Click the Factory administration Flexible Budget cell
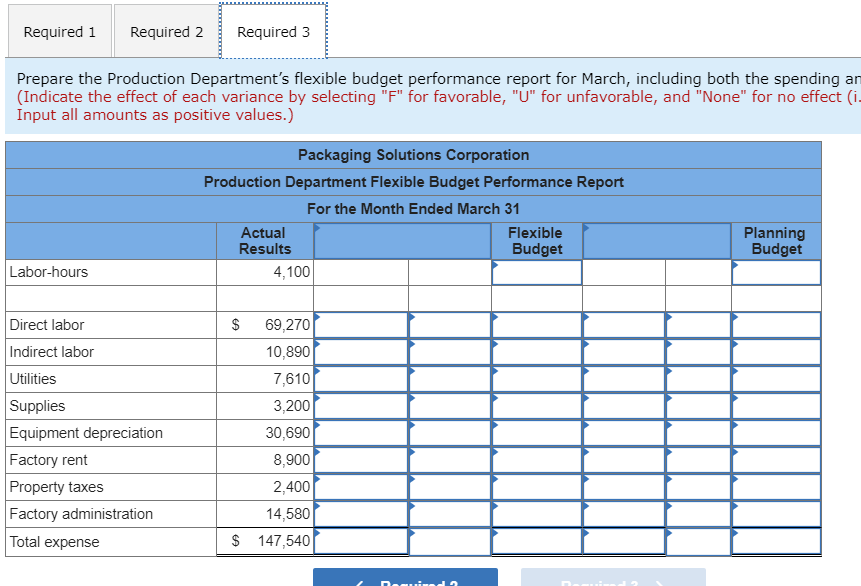Screen dimensions: 861x586 coord(536,514)
